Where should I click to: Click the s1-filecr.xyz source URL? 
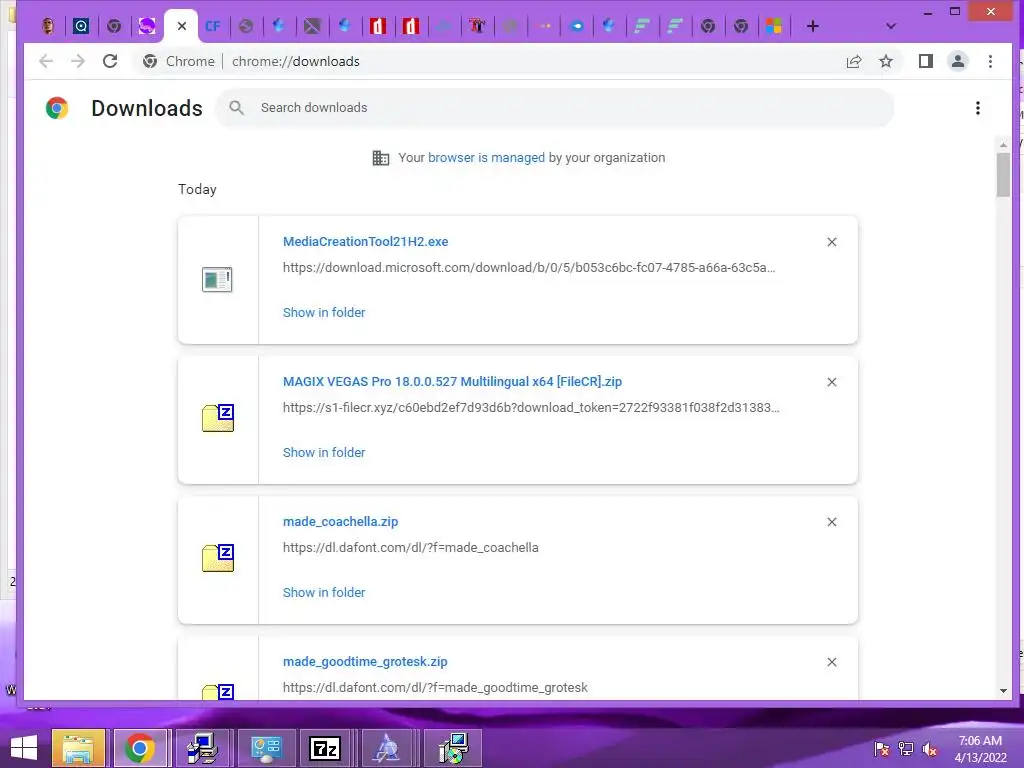[531, 408]
